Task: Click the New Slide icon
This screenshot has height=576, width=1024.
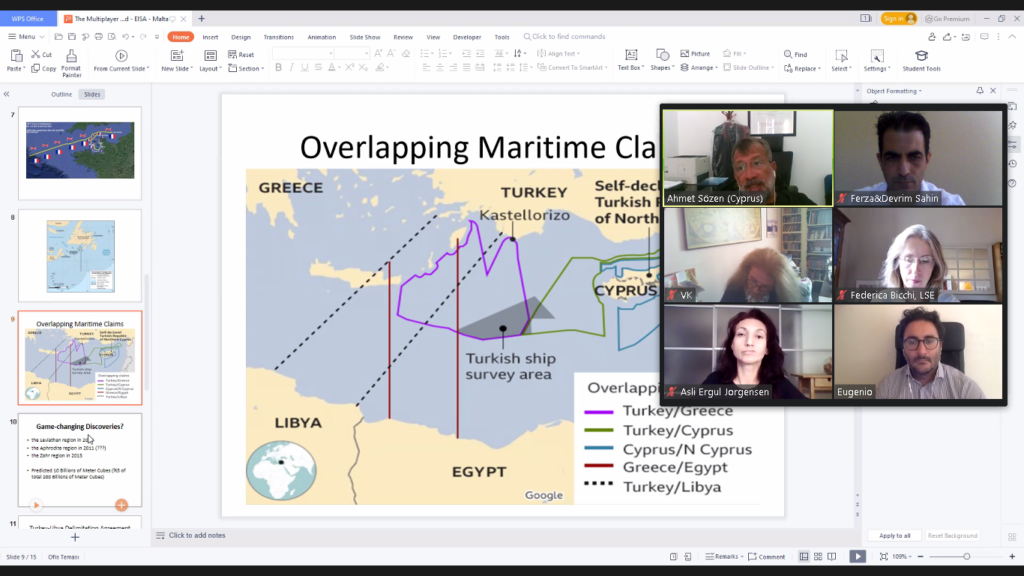Action: tap(176, 56)
